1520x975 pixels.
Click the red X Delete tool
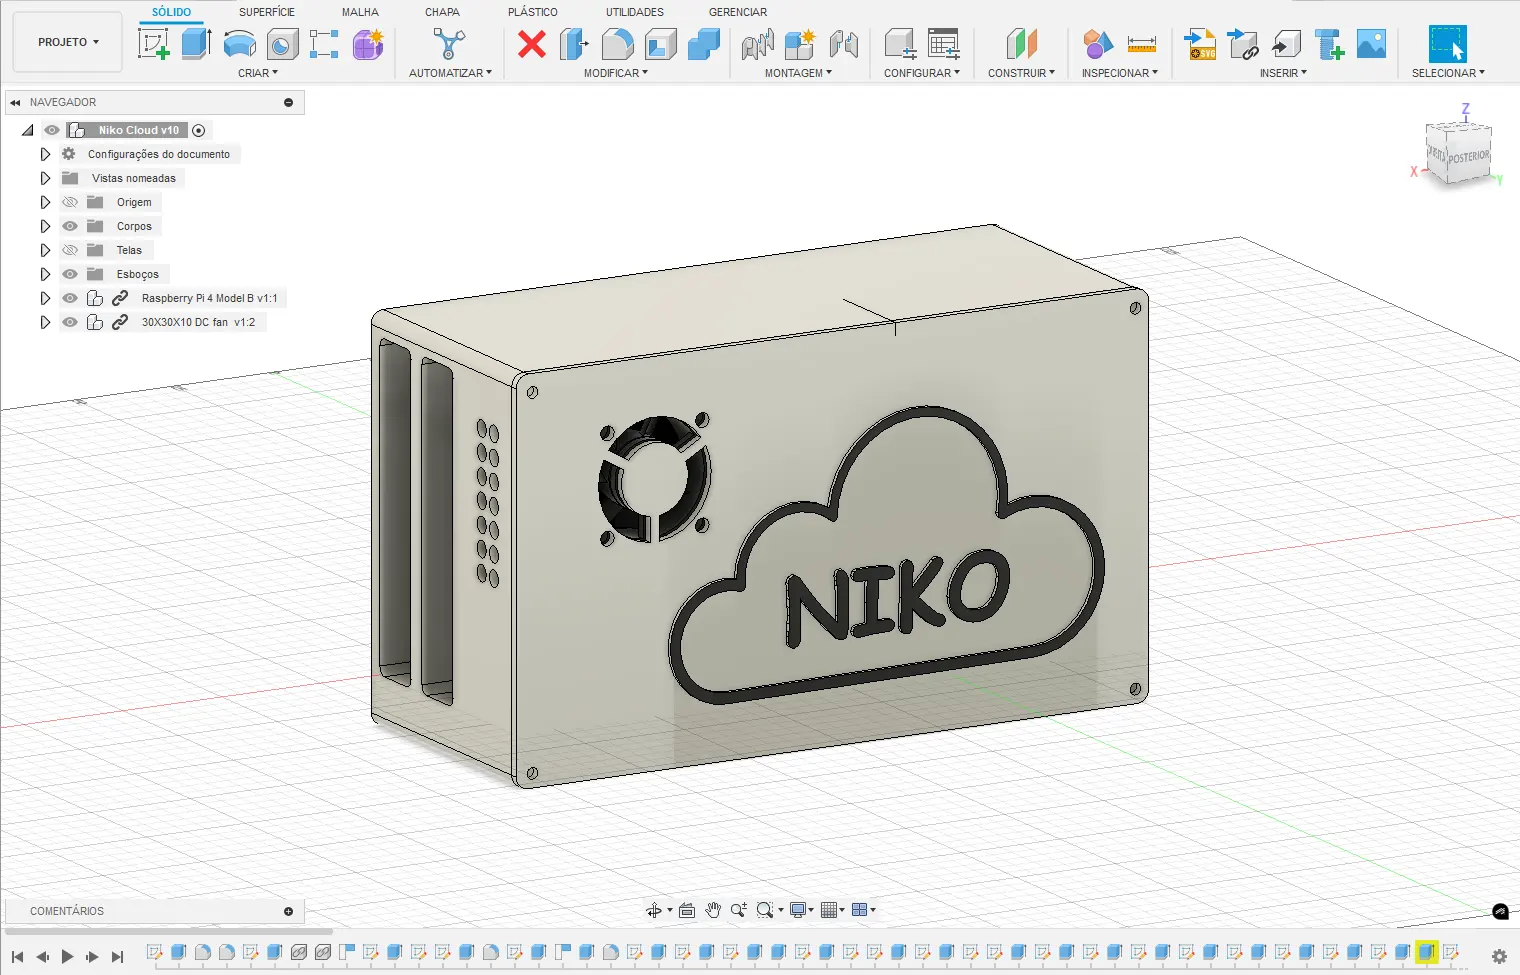(532, 44)
